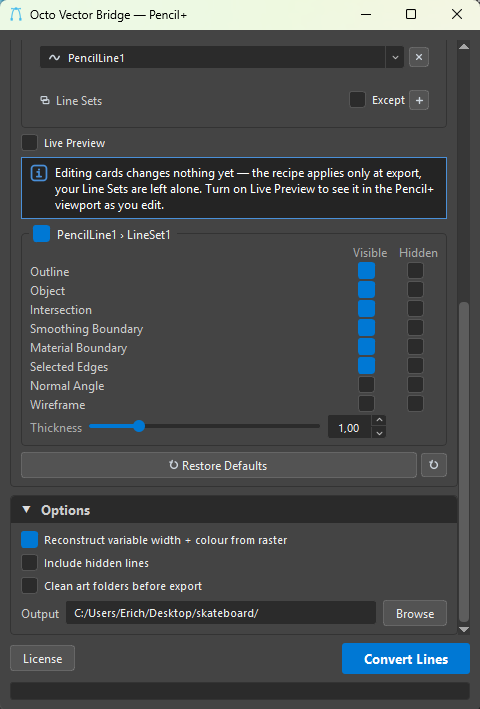The width and height of the screenshot is (480, 709).
Task: Click the Line Sets label
Action: (x=79, y=100)
